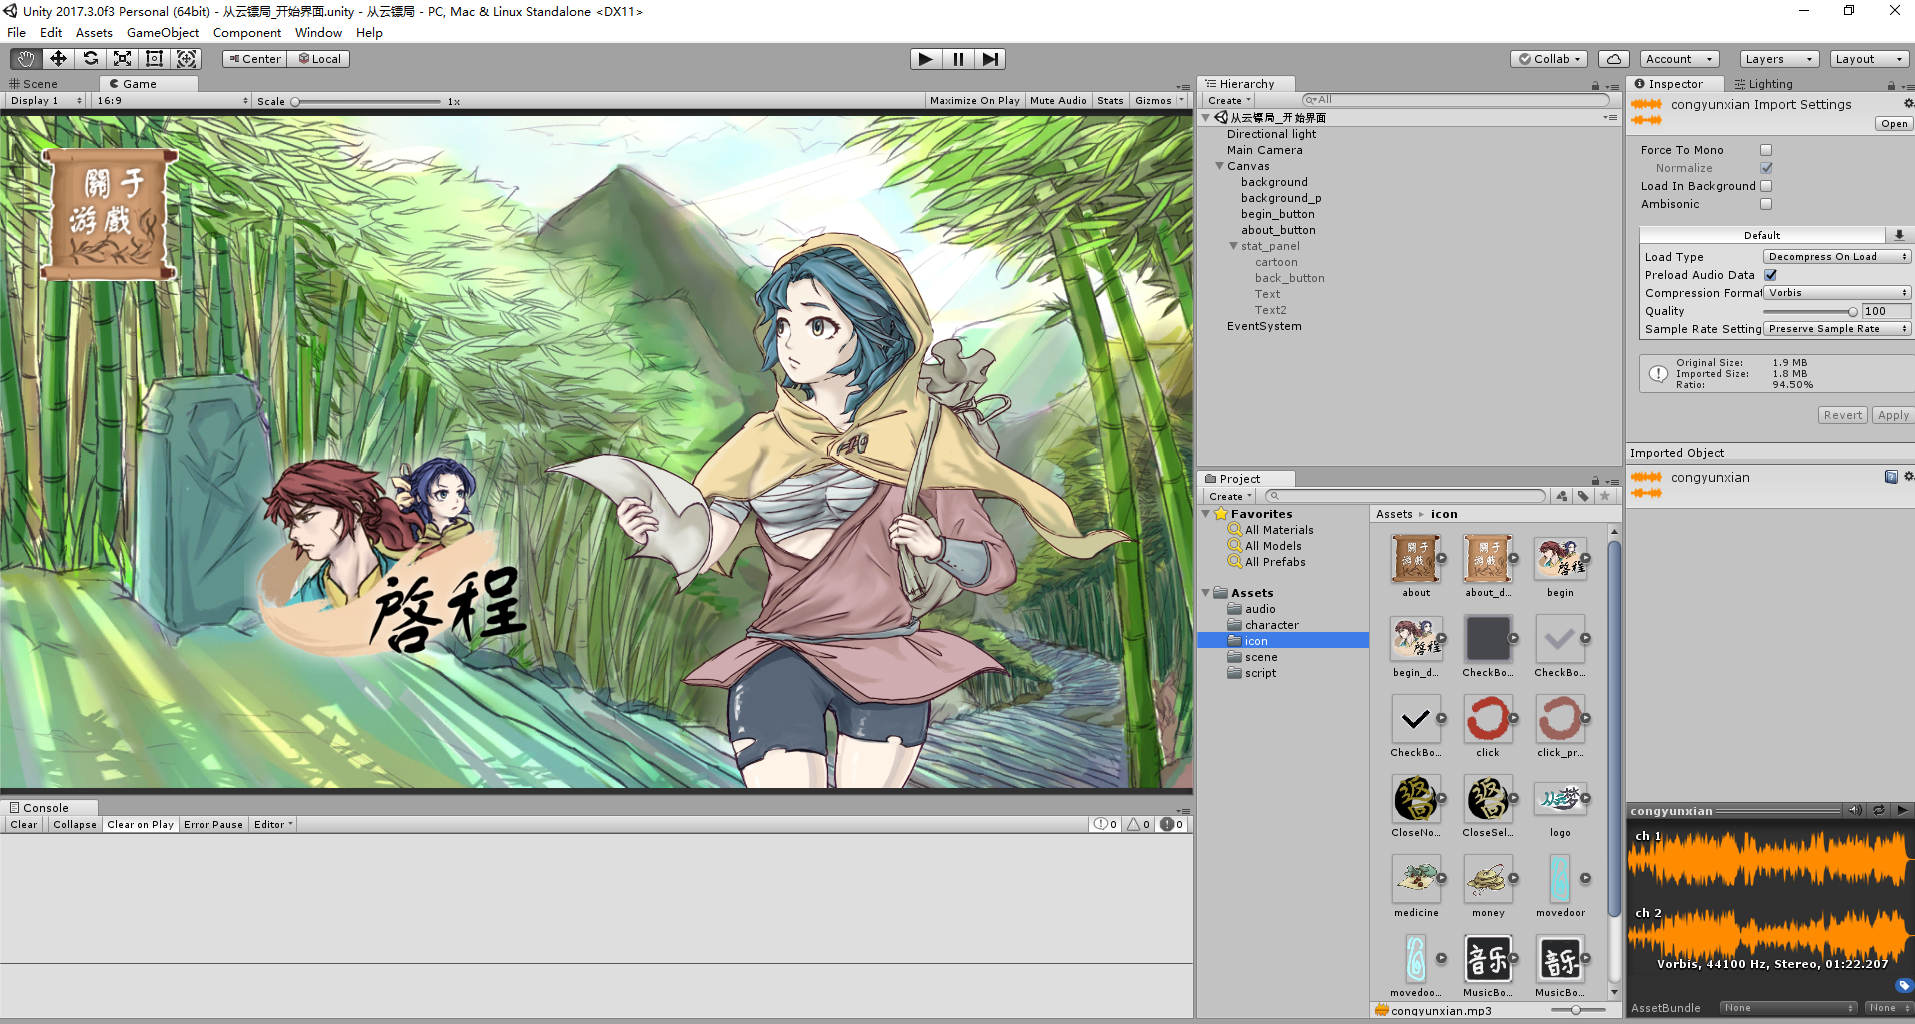Click the Apply button
Screen dimensions: 1915x1024
click(1893, 415)
